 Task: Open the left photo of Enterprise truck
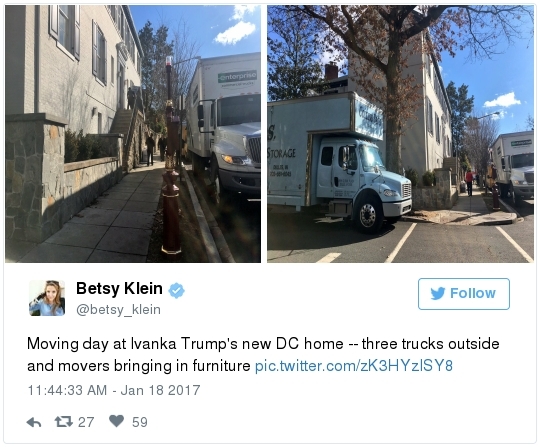click(x=133, y=134)
